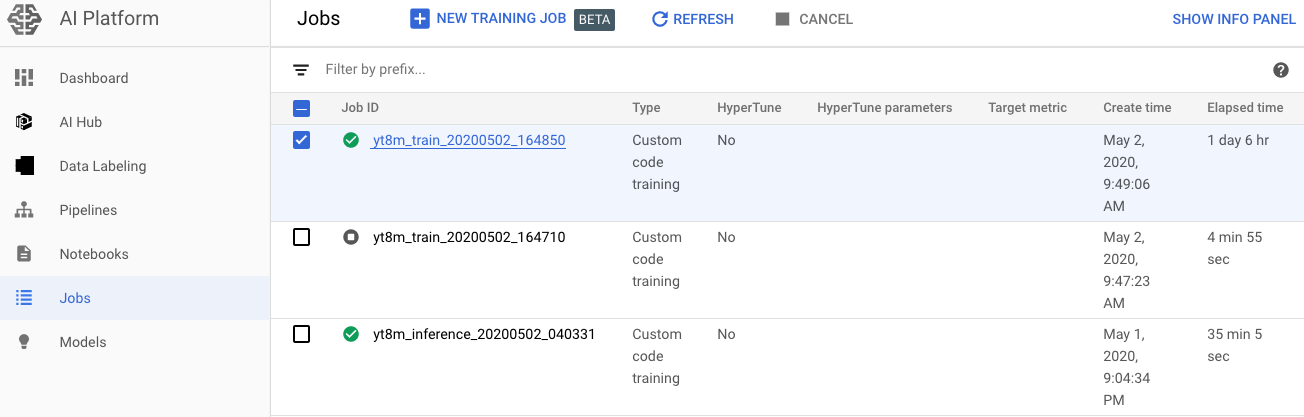Click the Dashboard sidebar icon
This screenshot has height=417, width=1304.
(25, 78)
